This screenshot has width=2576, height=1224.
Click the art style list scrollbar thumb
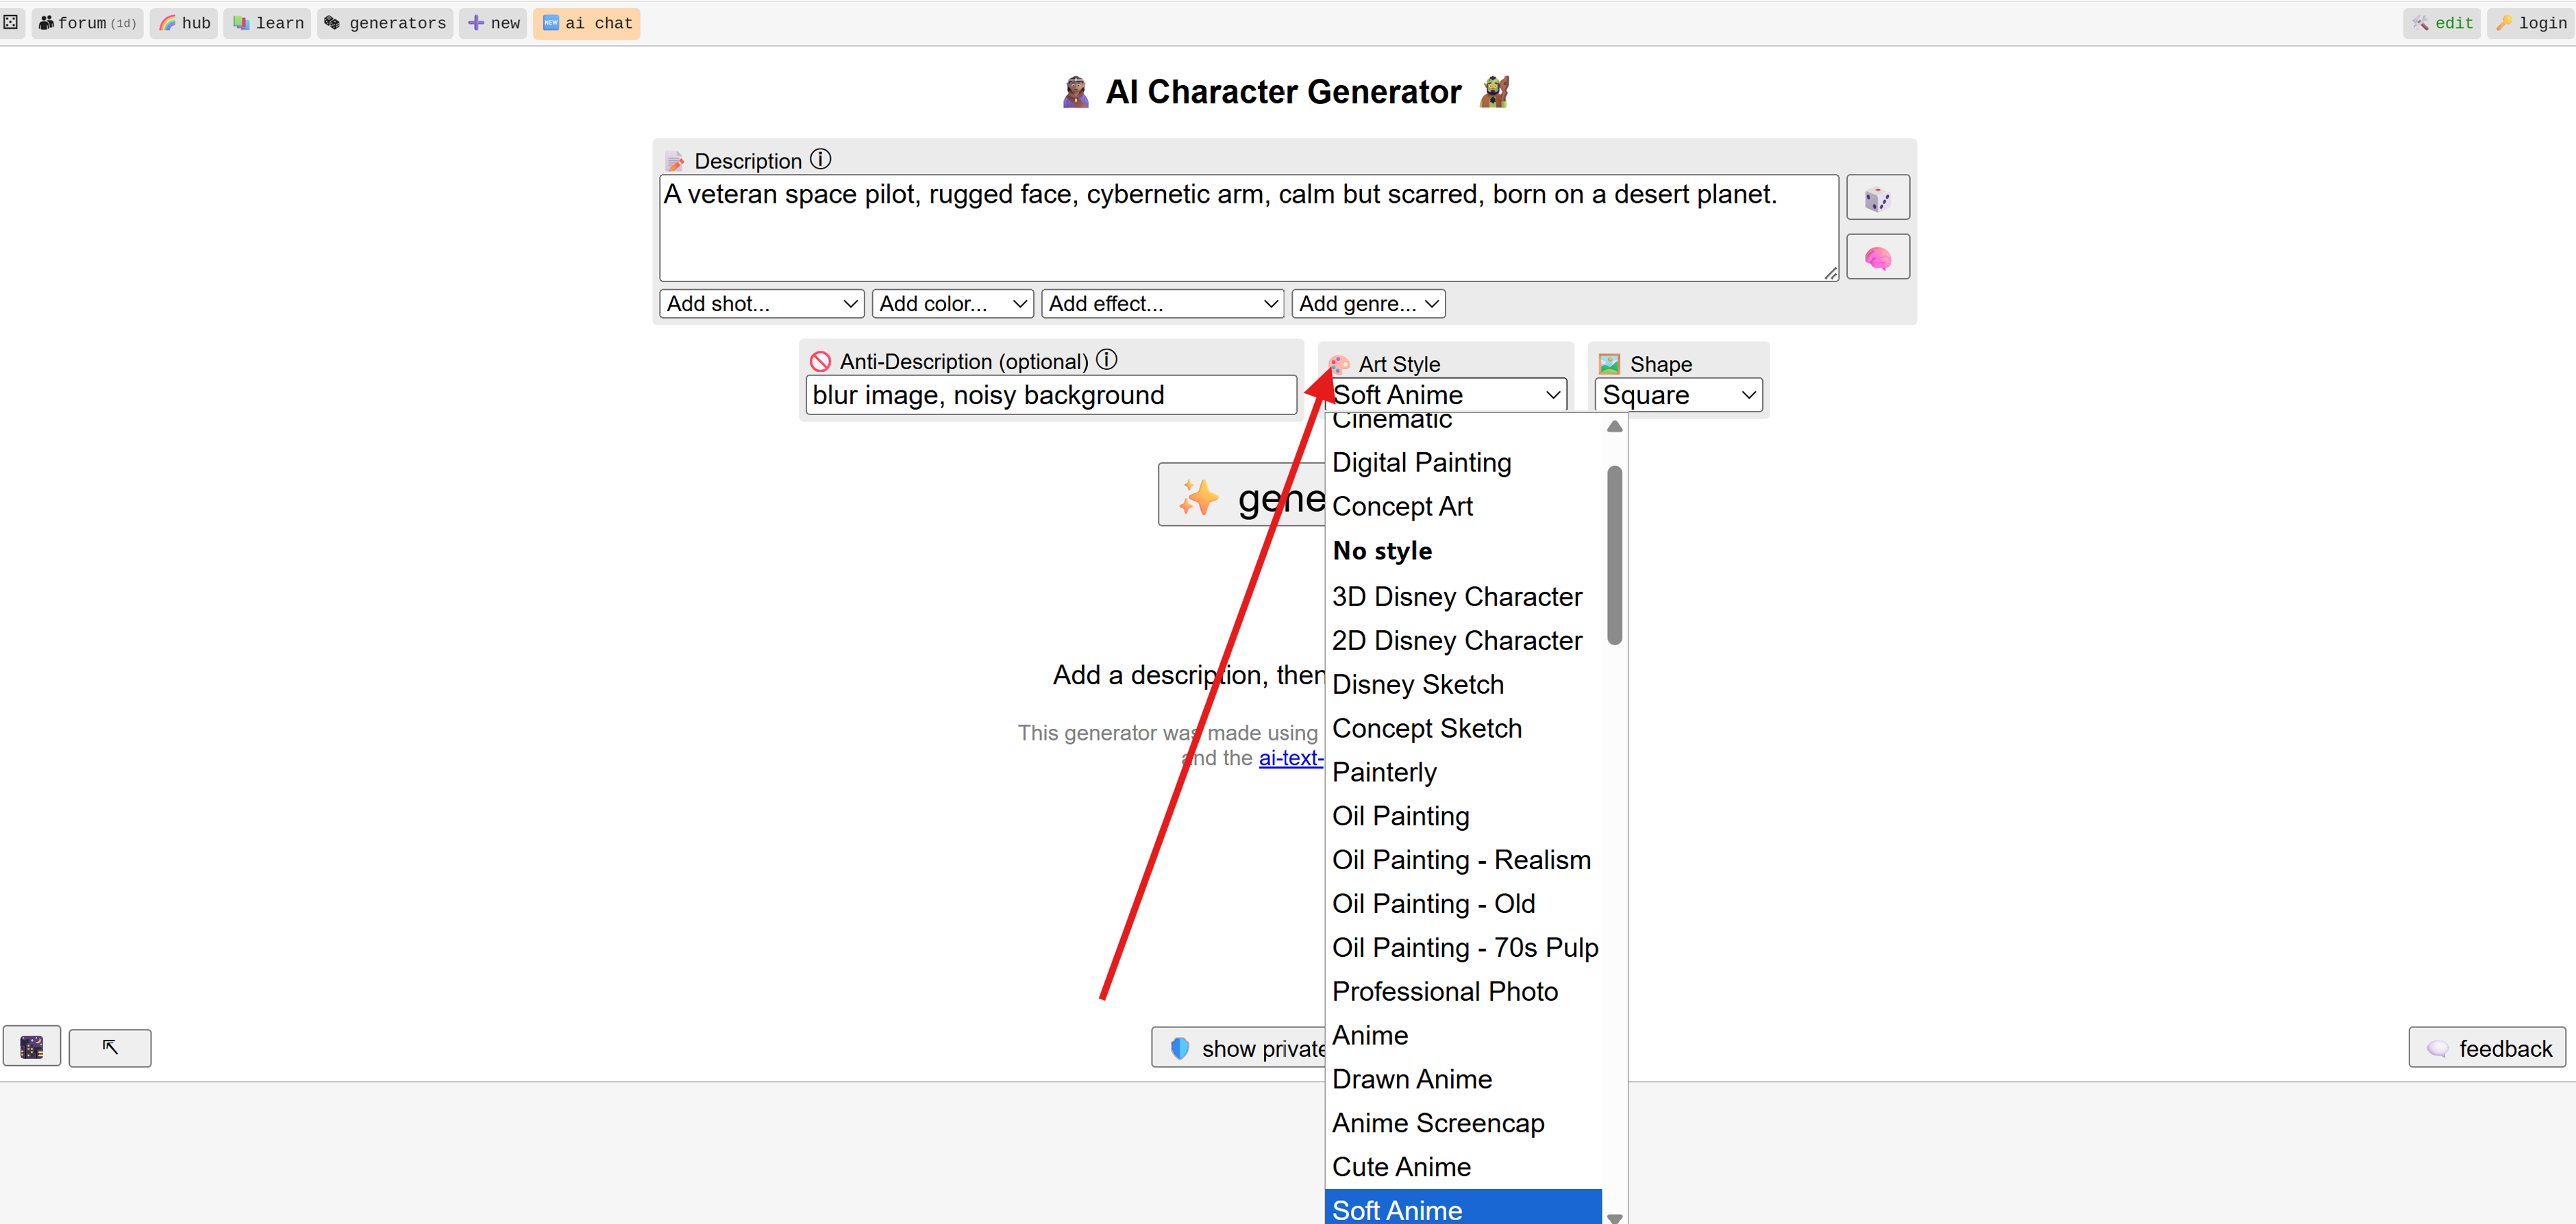[1614, 555]
